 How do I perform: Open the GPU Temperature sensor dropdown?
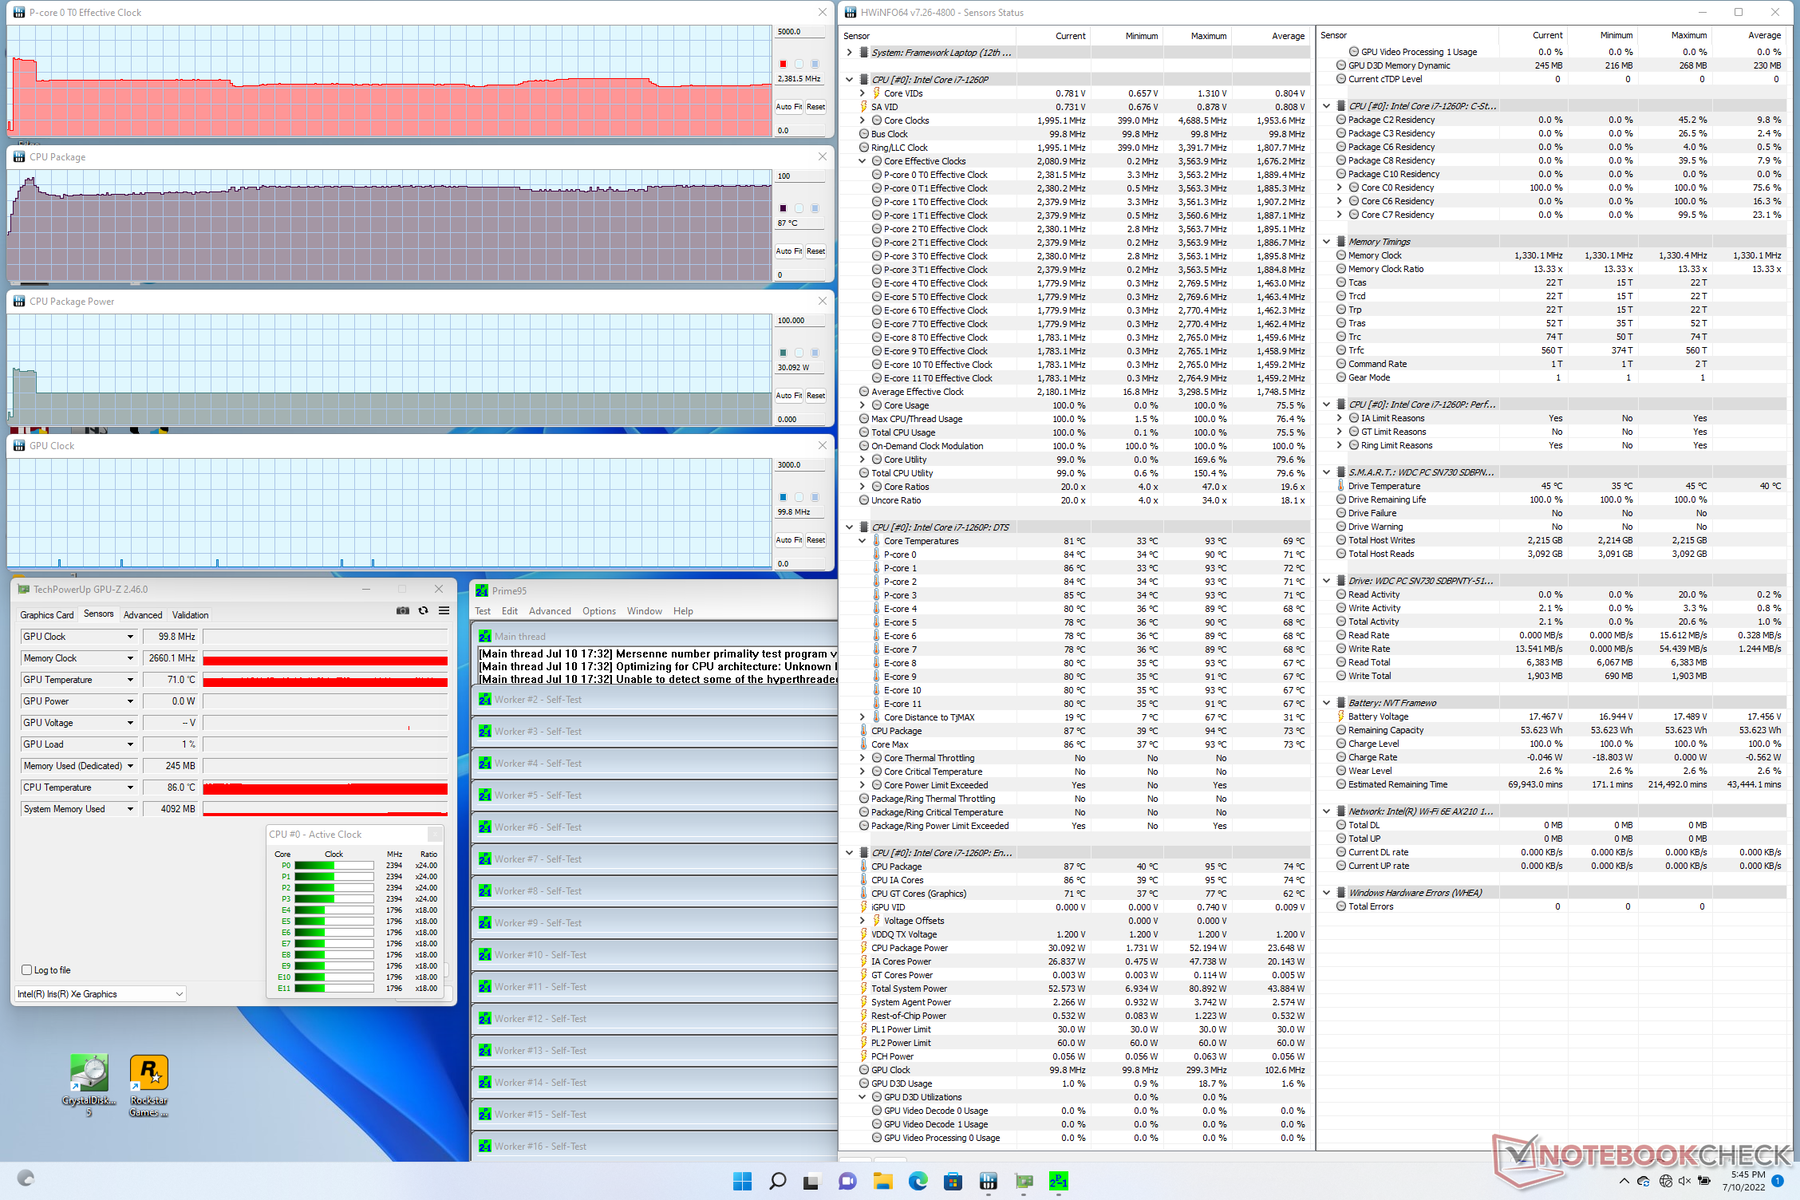coord(129,680)
